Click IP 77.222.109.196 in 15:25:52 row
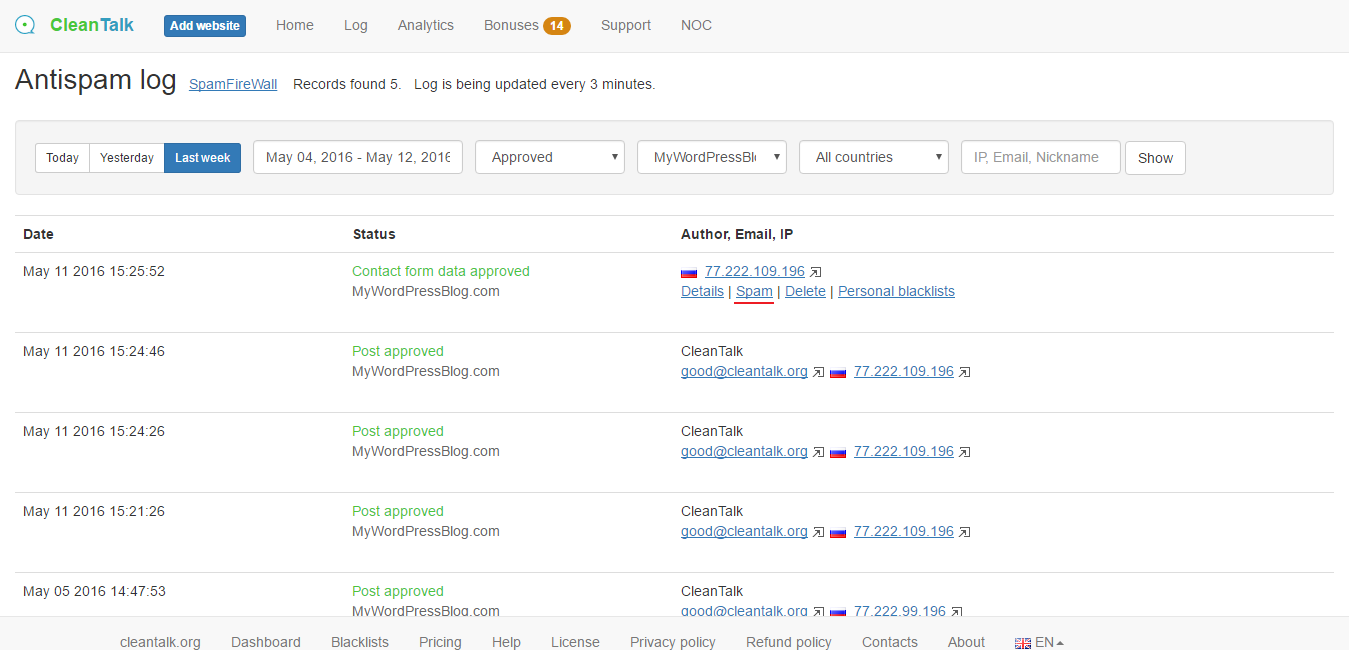The height and width of the screenshot is (650, 1349). point(755,271)
